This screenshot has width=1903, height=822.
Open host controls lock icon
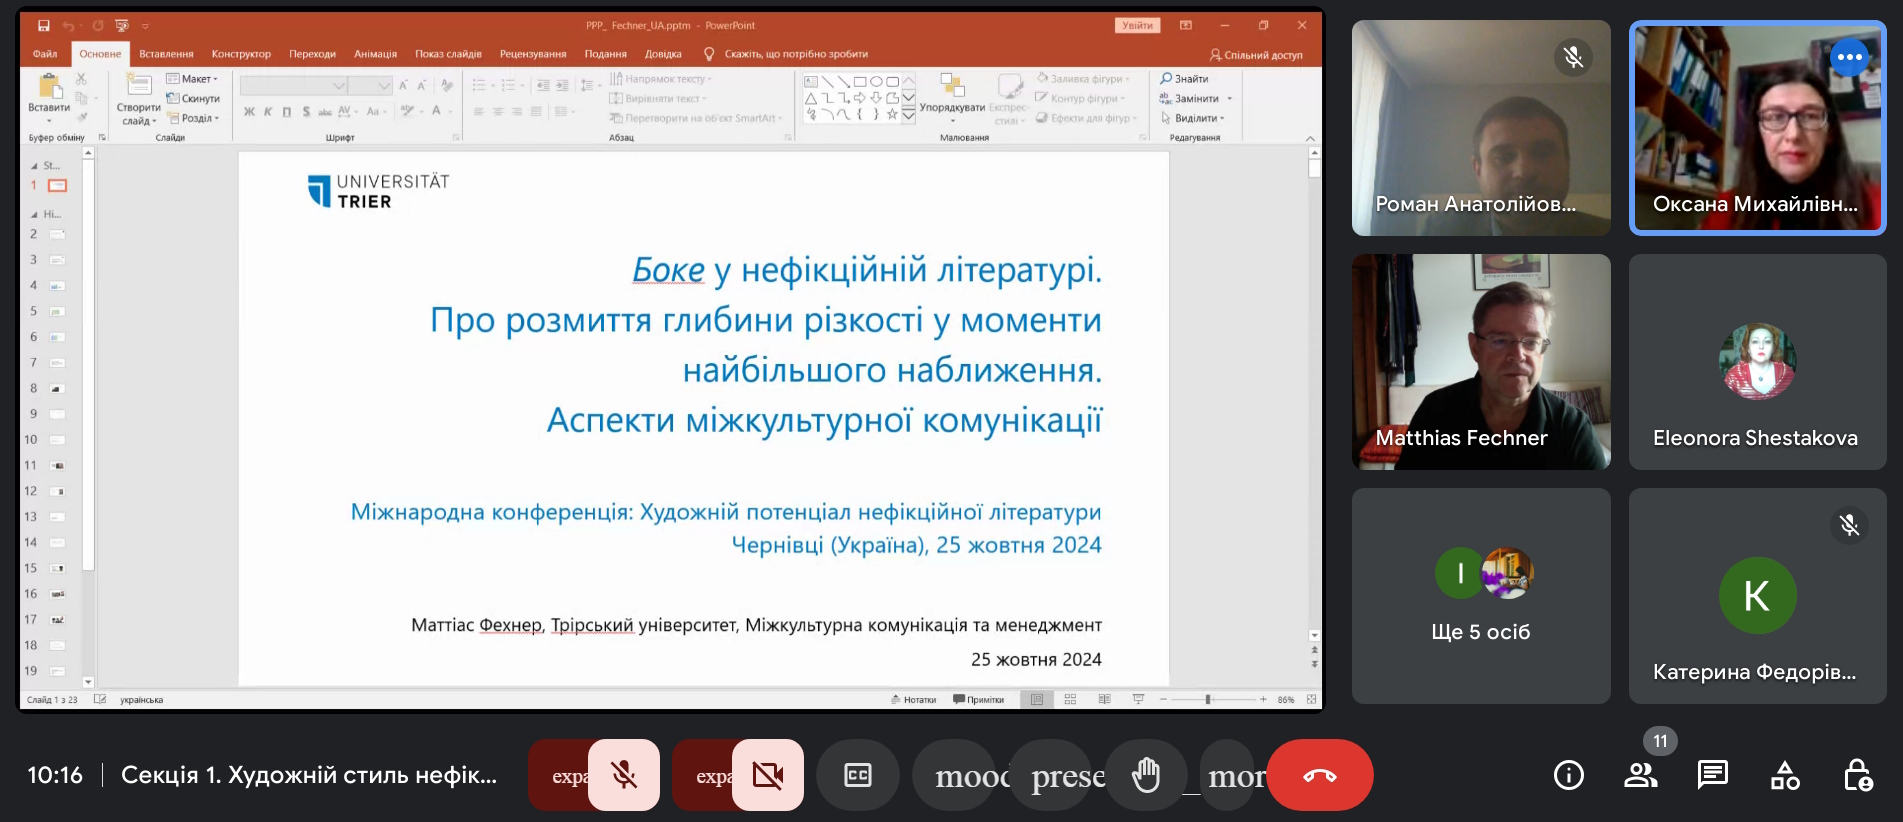(1857, 774)
